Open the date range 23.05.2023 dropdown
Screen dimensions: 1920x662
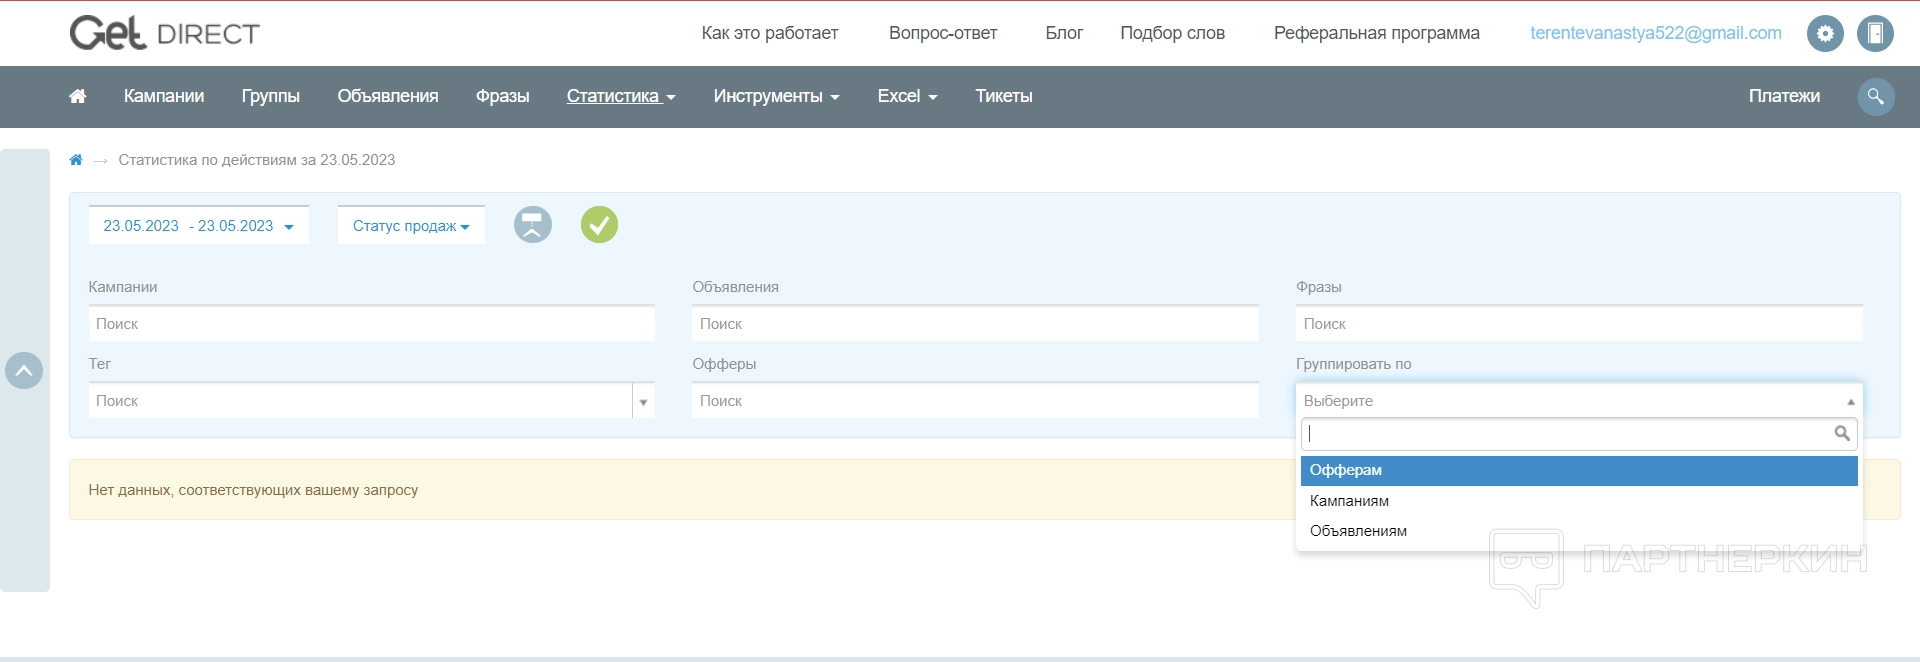click(198, 226)
